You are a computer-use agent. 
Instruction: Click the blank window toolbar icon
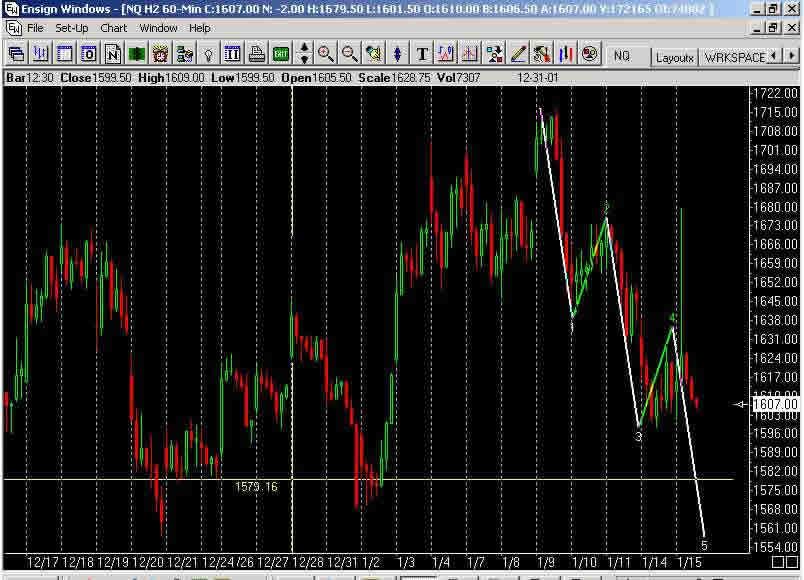pyautogui.click(x=65, y=54)
